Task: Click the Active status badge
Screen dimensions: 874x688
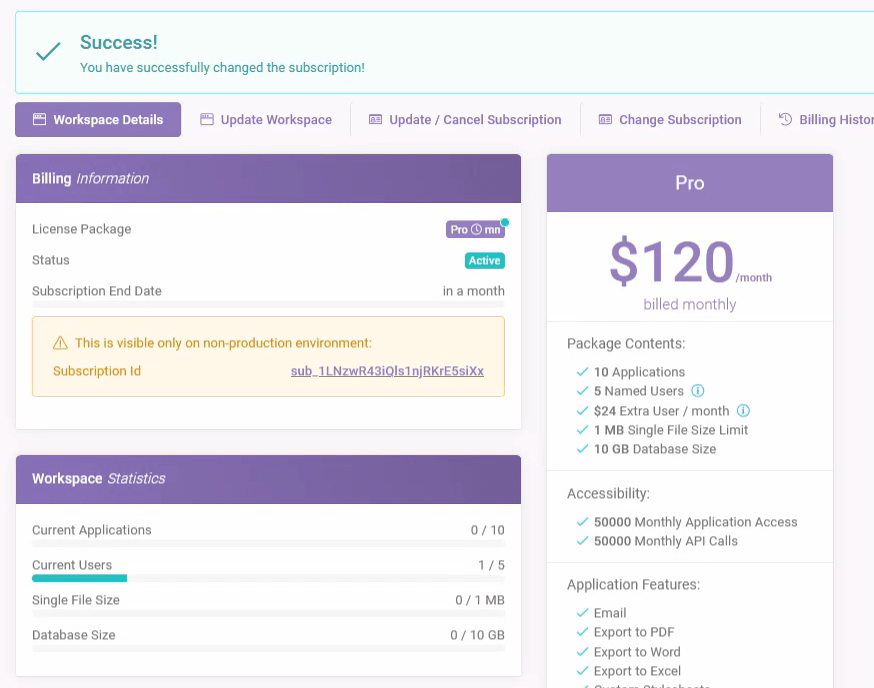Action: (x=484, y=261)
